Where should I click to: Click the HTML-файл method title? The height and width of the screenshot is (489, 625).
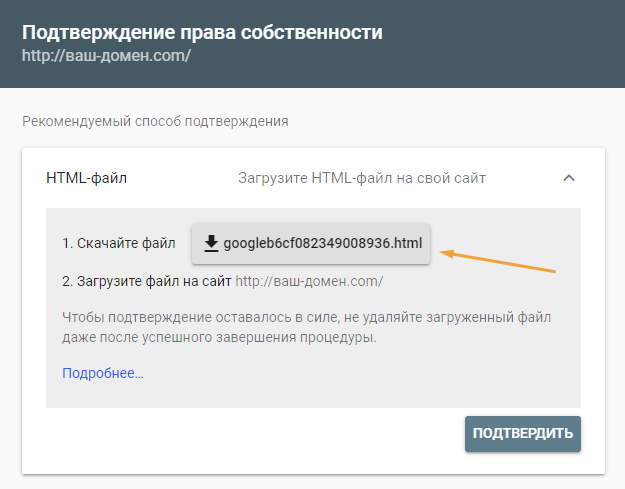(86, 178)
